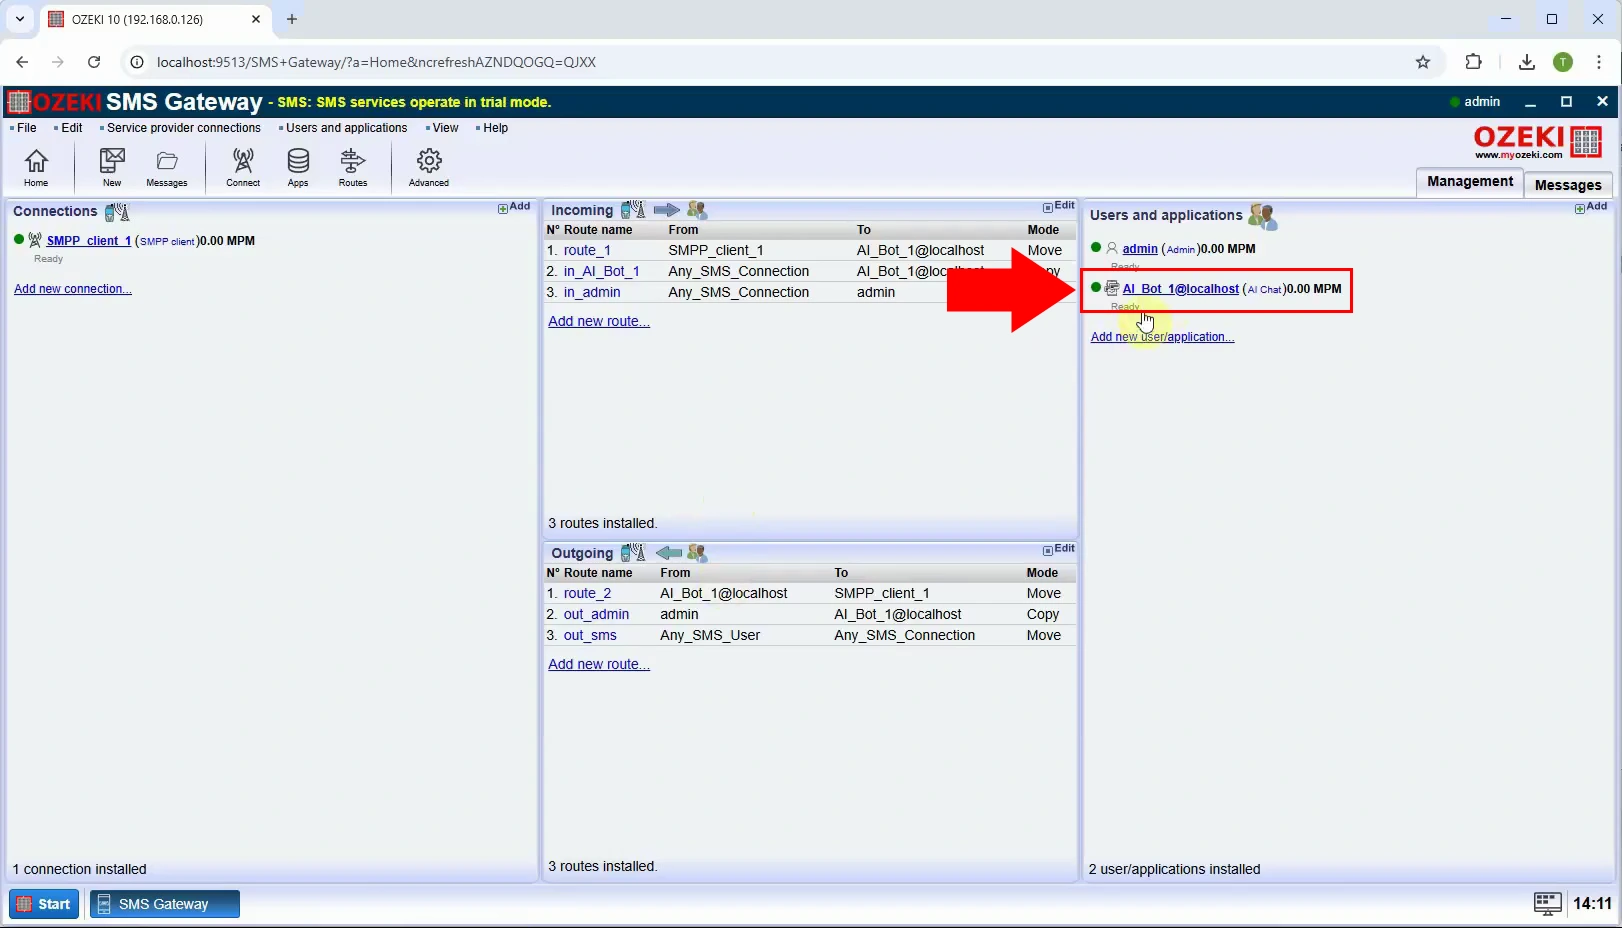Click the Connections panel antenna icon

[117, 212]
